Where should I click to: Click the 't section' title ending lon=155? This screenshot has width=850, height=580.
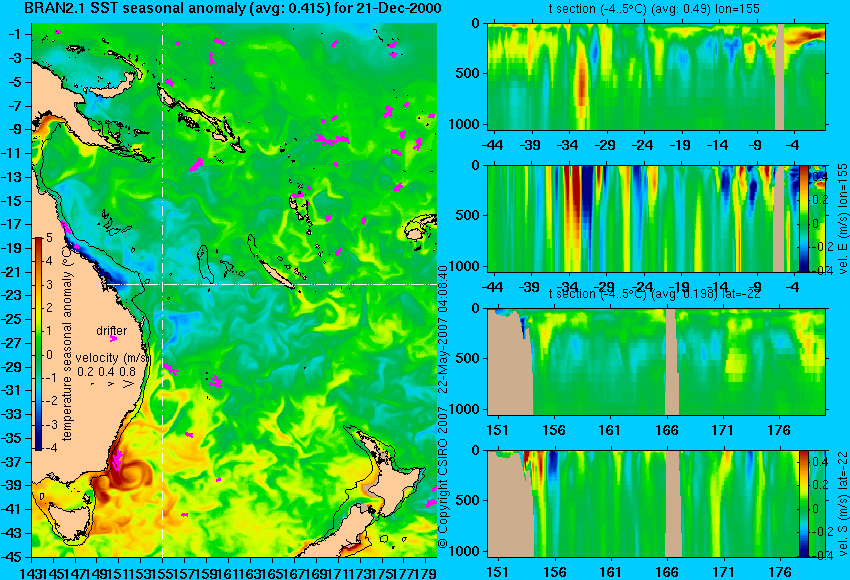point(654,9)
